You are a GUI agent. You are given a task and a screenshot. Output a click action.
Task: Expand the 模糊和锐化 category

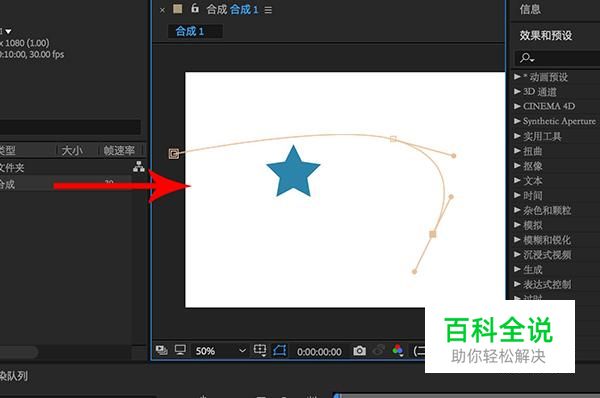tap(517, 240)
